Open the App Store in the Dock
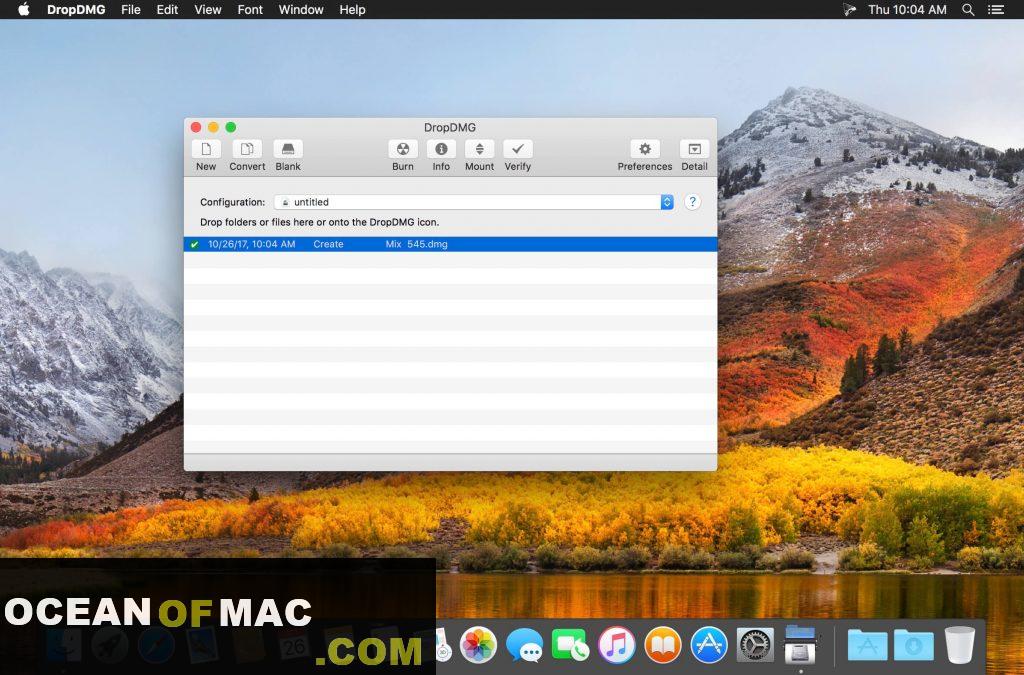1024x675 pixels. pyautogui.click(x=709, y=644)
